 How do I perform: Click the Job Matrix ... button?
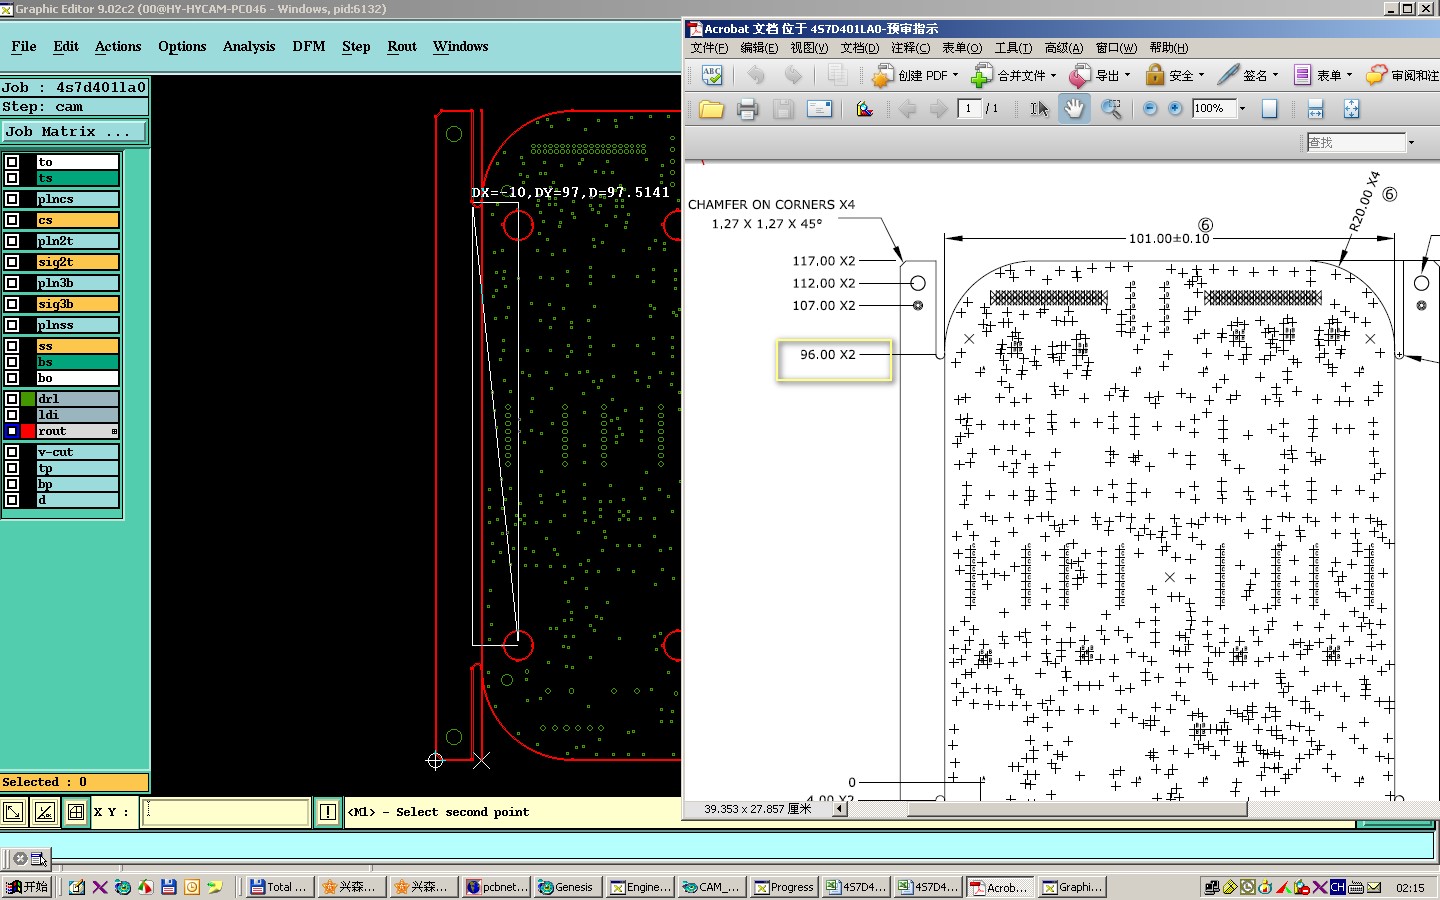click(x=74, y=131)
